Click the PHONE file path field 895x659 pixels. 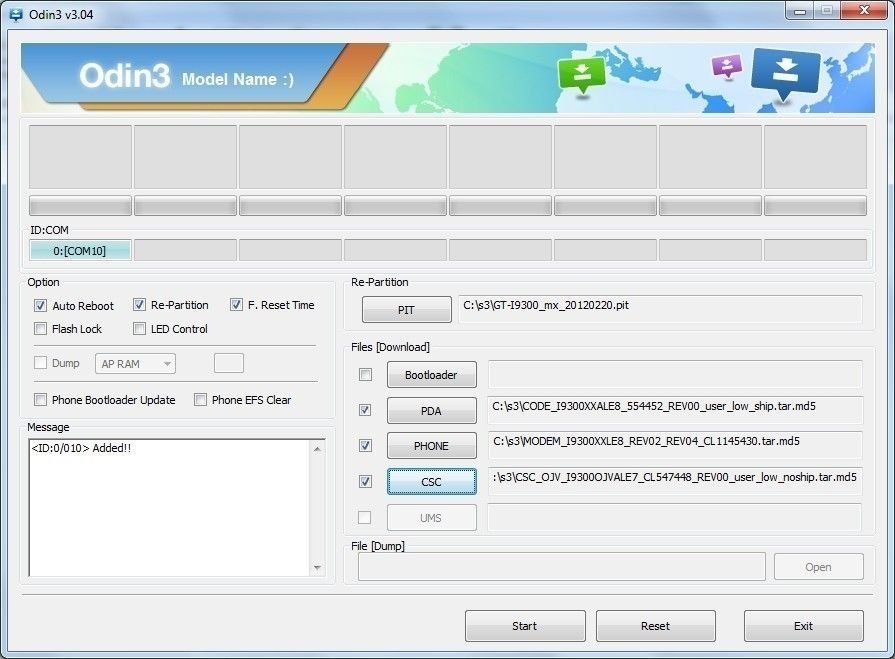(x=675, y=445)
